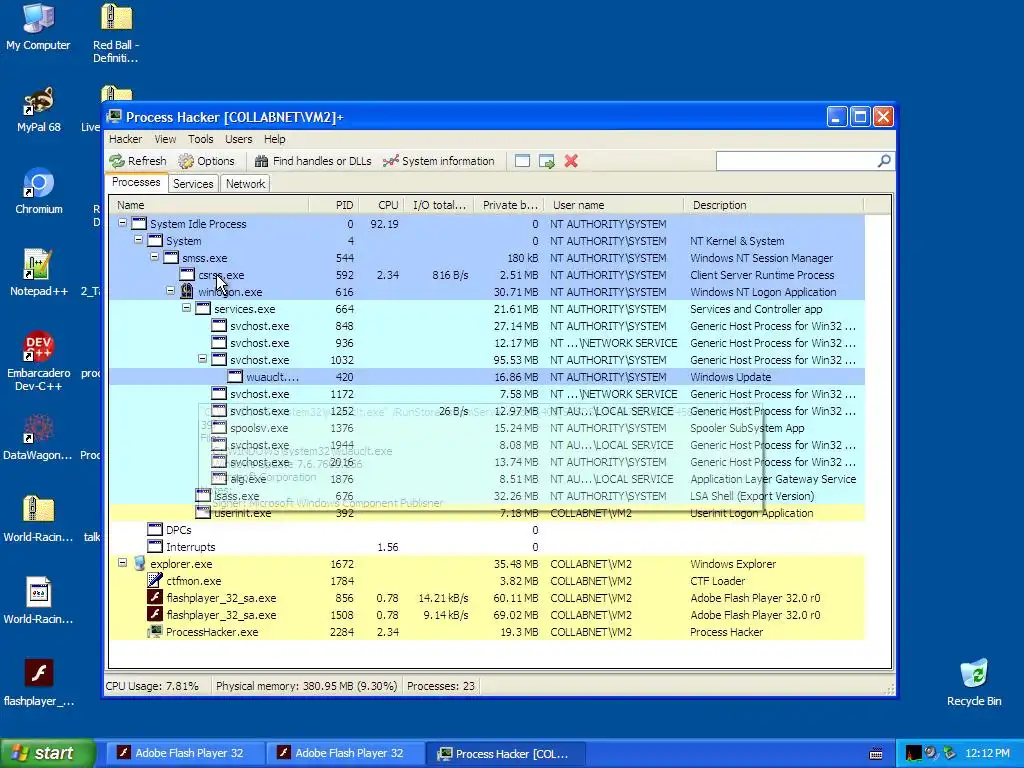Click the Process Hacker taskbar button
Viewport: 1024px width, 768px height.
click(x=505, y=753)
